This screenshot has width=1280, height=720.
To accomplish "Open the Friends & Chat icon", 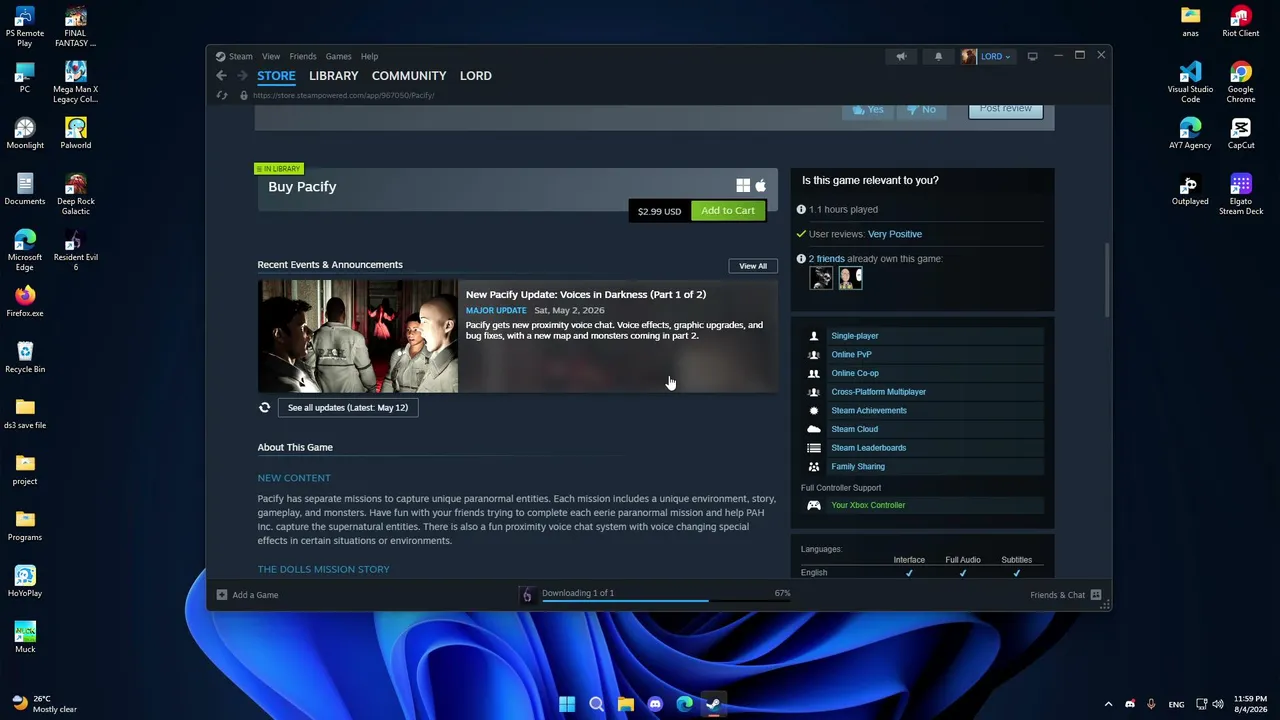I will point(1096,595).
